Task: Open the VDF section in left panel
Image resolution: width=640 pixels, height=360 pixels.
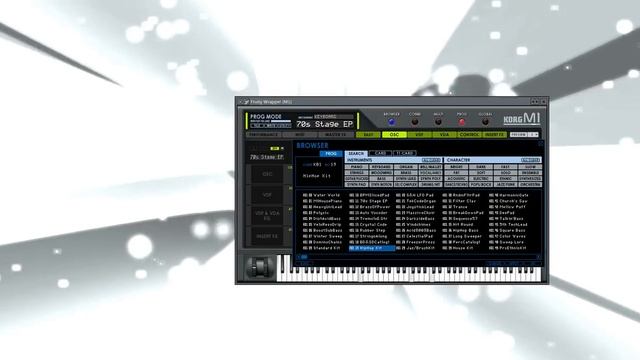Action: 267,195
